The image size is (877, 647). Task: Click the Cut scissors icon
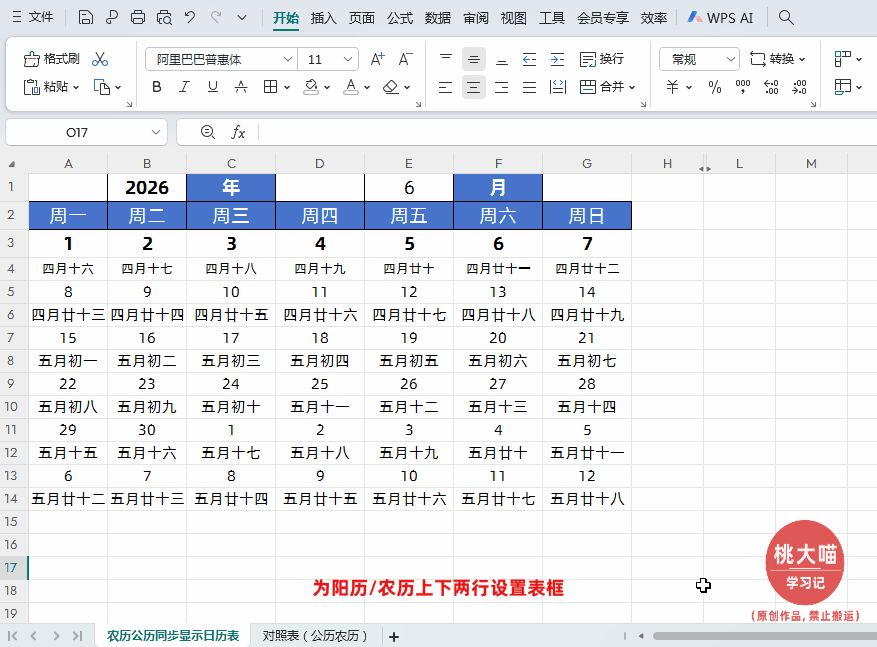click(x=98, y=58)
